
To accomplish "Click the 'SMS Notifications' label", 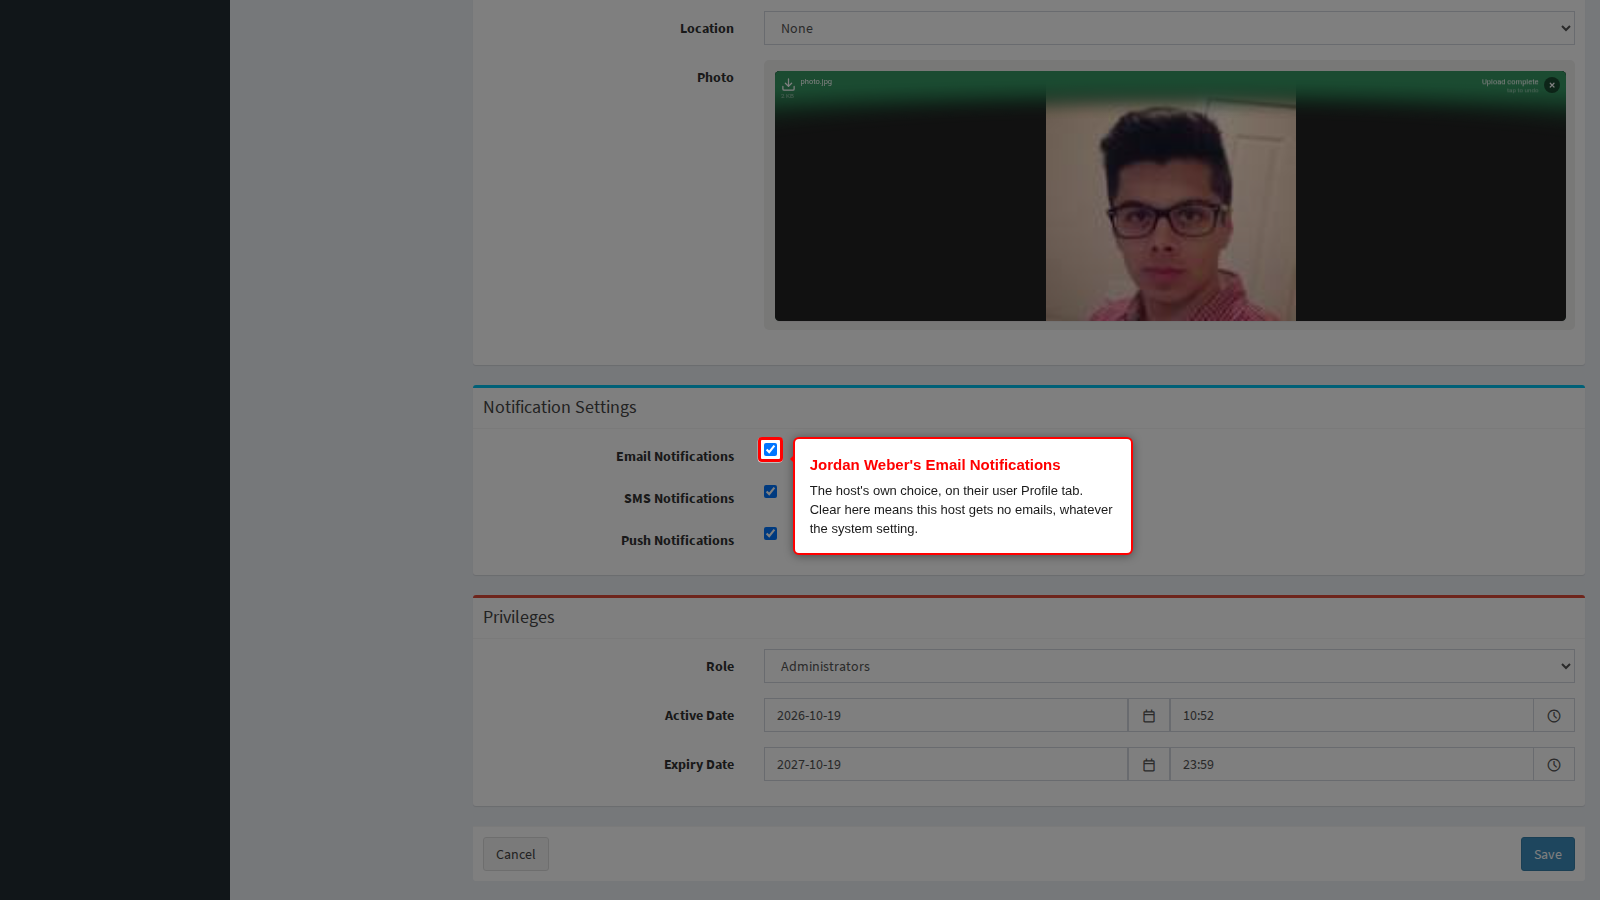I will 679,498.
